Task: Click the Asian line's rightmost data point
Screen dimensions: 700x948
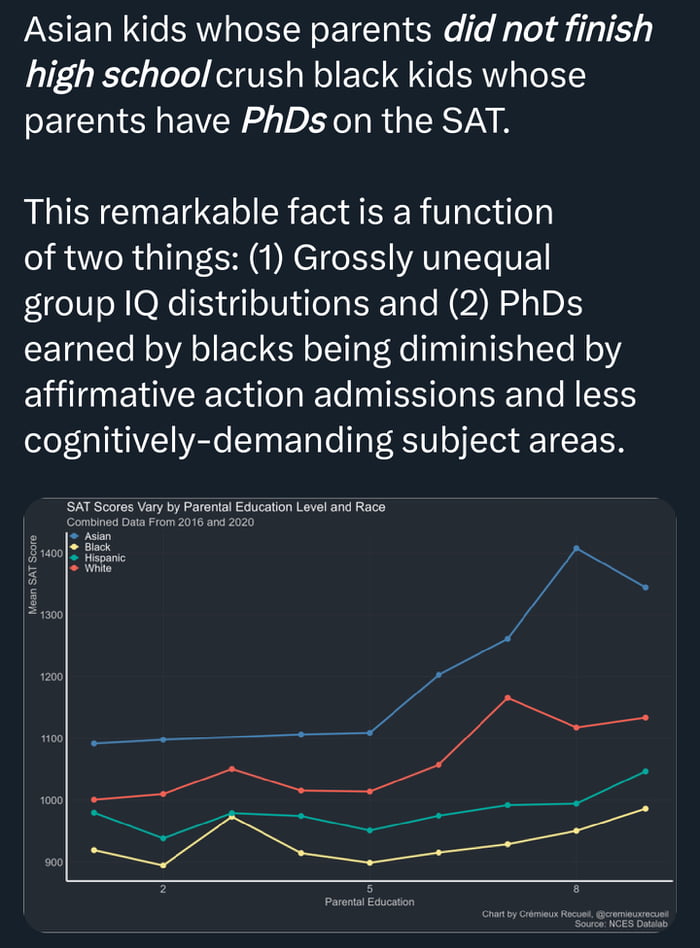Action: [645, 587]
